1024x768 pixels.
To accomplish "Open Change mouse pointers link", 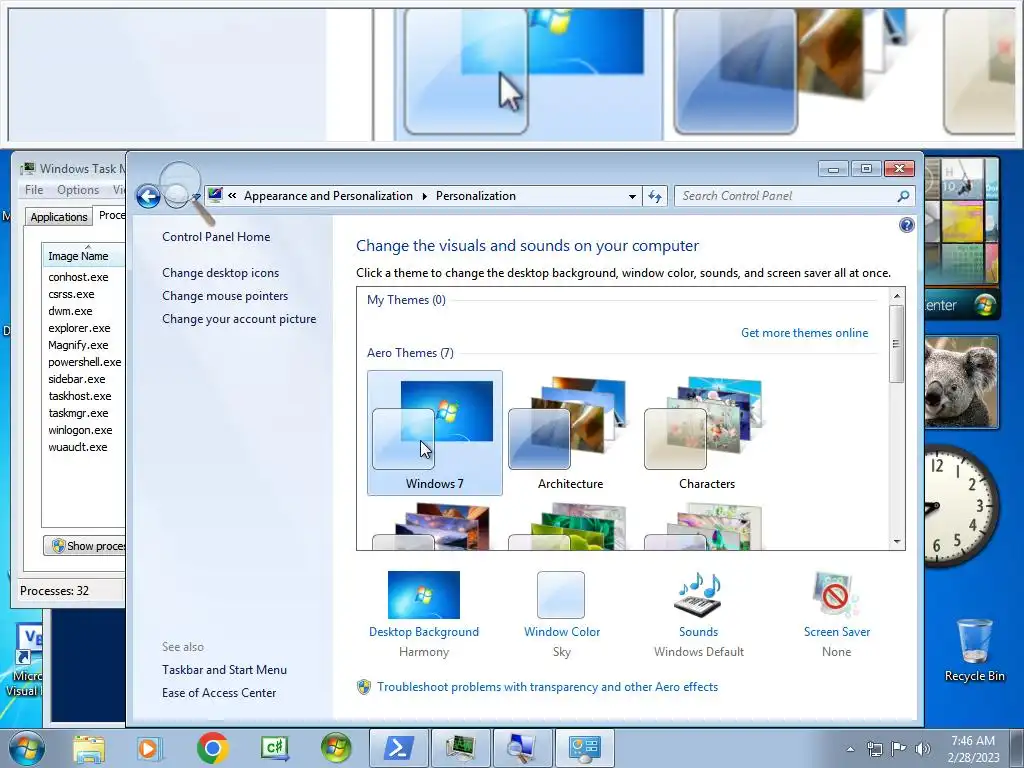I will pos(225,296).
